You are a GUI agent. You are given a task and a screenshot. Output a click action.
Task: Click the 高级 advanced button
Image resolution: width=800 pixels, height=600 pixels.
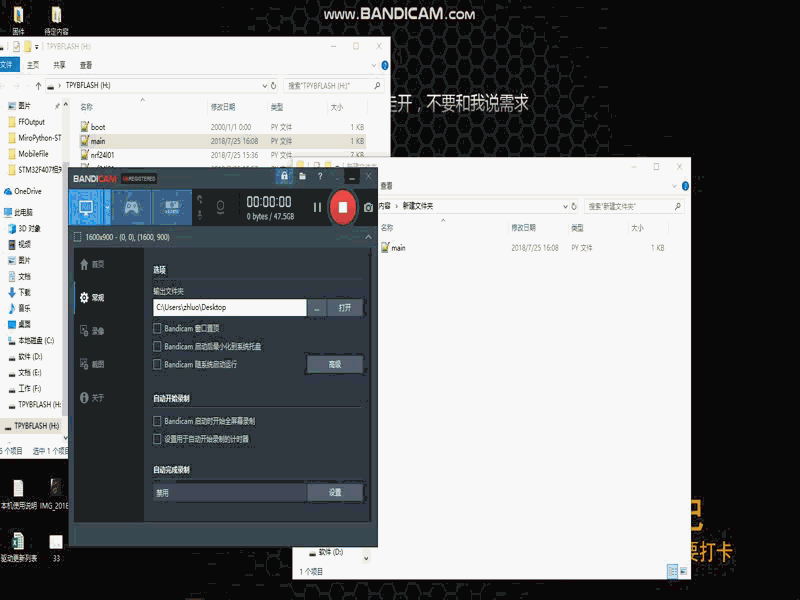[335, 364]
